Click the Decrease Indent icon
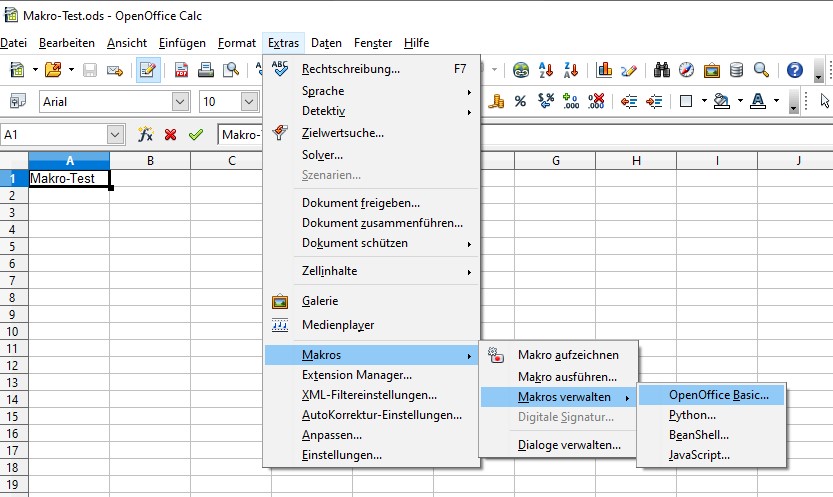833x497 pixels. [x=629, y=101]
